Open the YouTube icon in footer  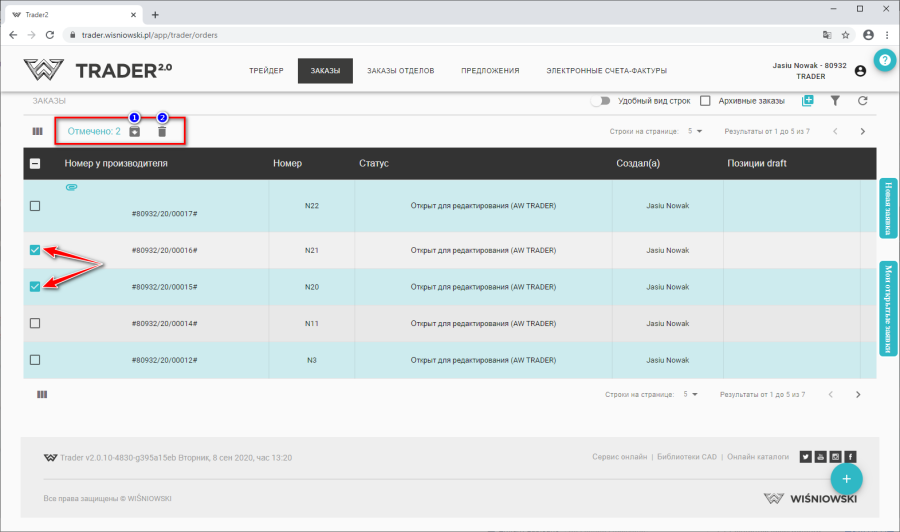coord(820,457)
